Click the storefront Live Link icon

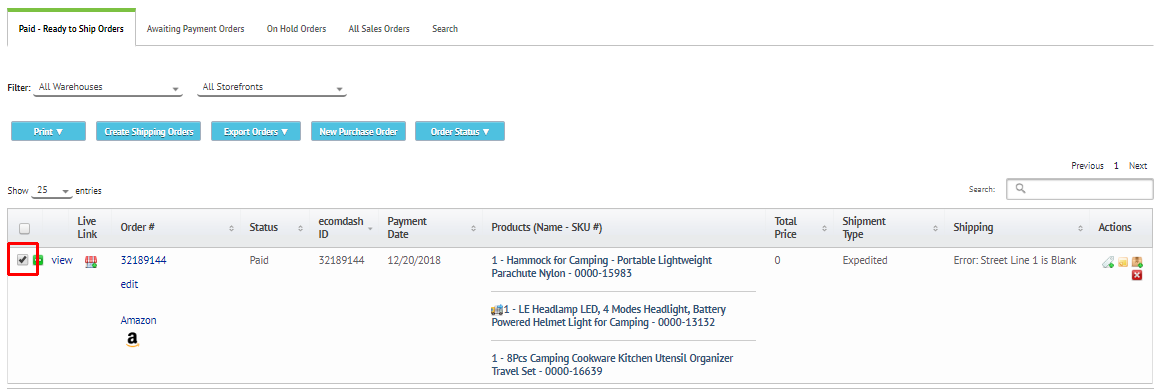90,261
